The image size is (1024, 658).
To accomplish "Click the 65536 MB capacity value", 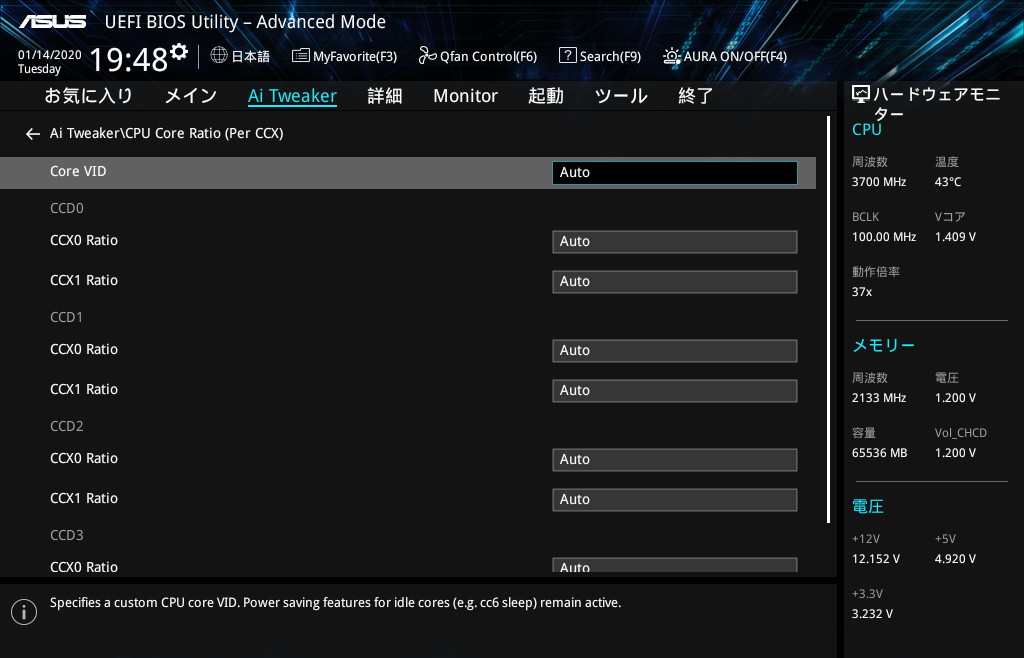I will coord(879,453).
